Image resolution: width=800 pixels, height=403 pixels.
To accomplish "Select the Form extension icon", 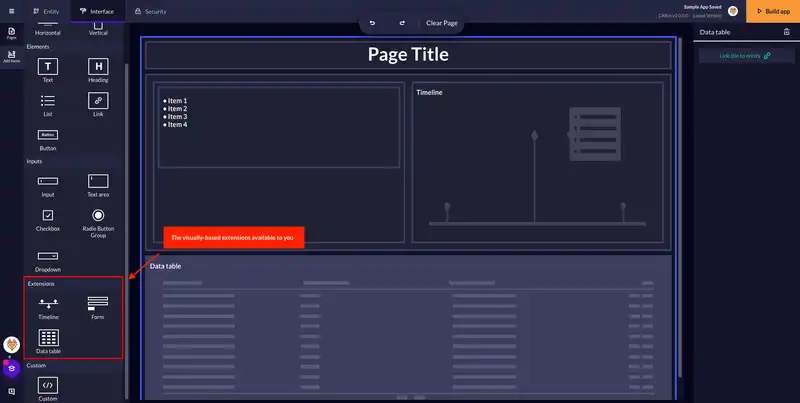I will [98, 303].
